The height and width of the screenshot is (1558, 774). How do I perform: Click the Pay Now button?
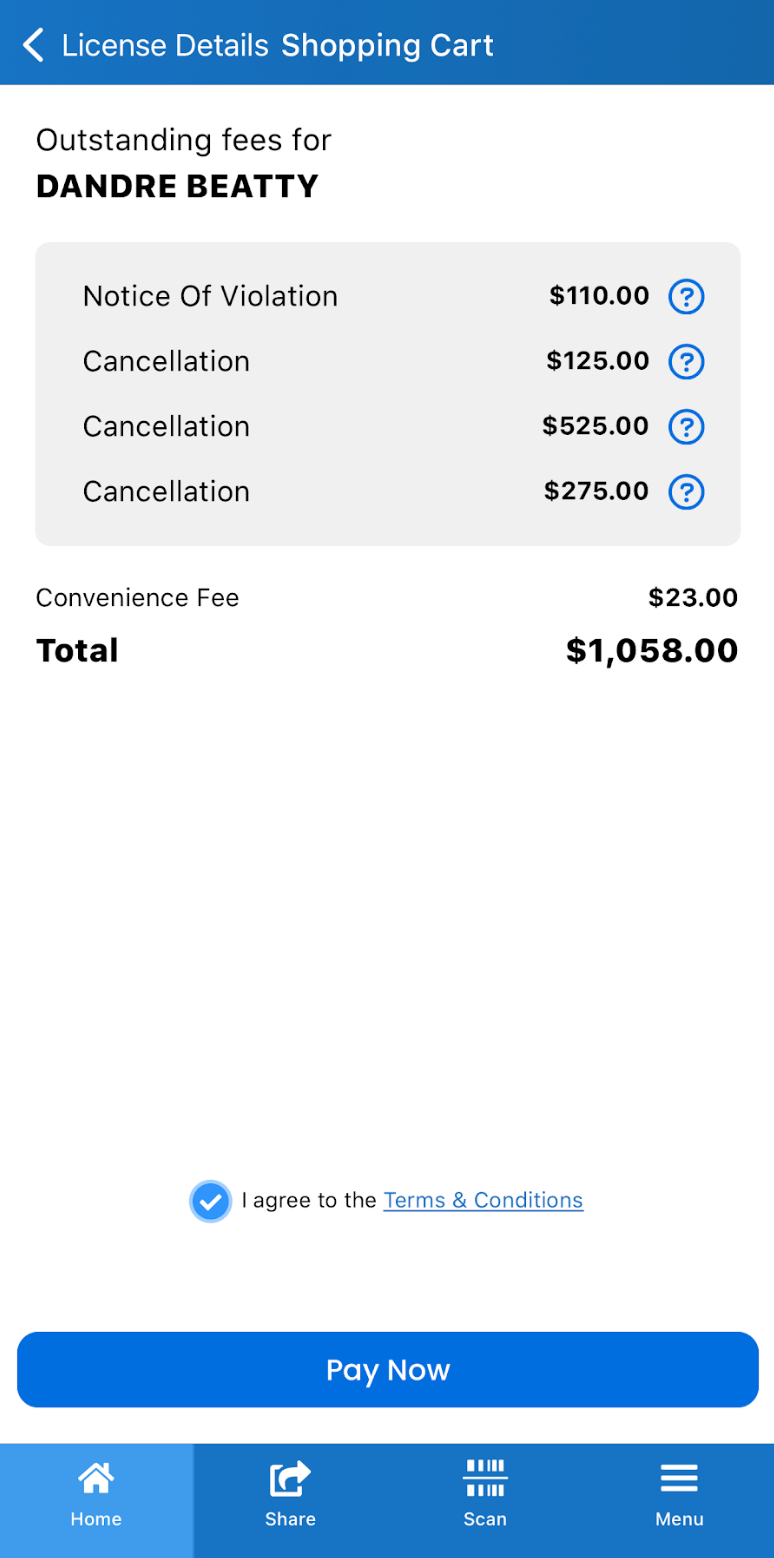[388, 1369]
